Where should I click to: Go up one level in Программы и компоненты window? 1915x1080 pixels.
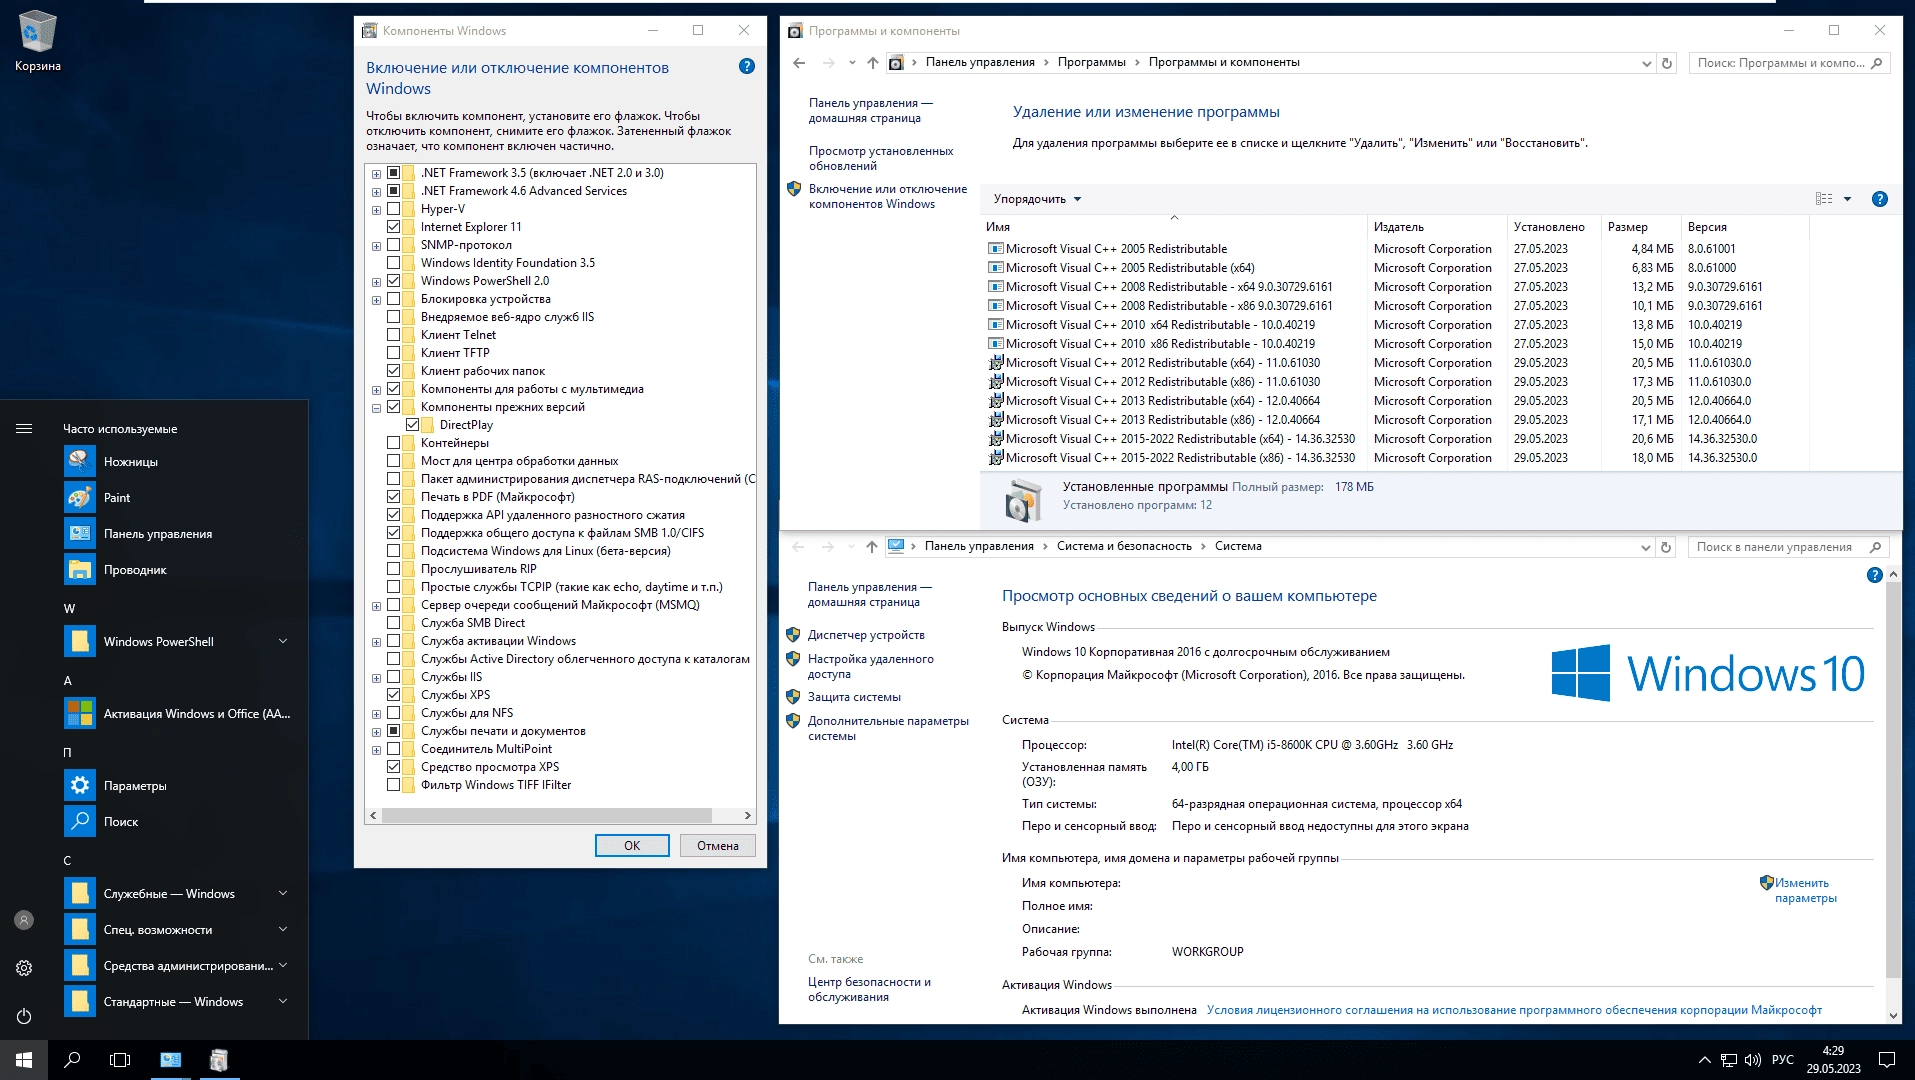[872, 63]
